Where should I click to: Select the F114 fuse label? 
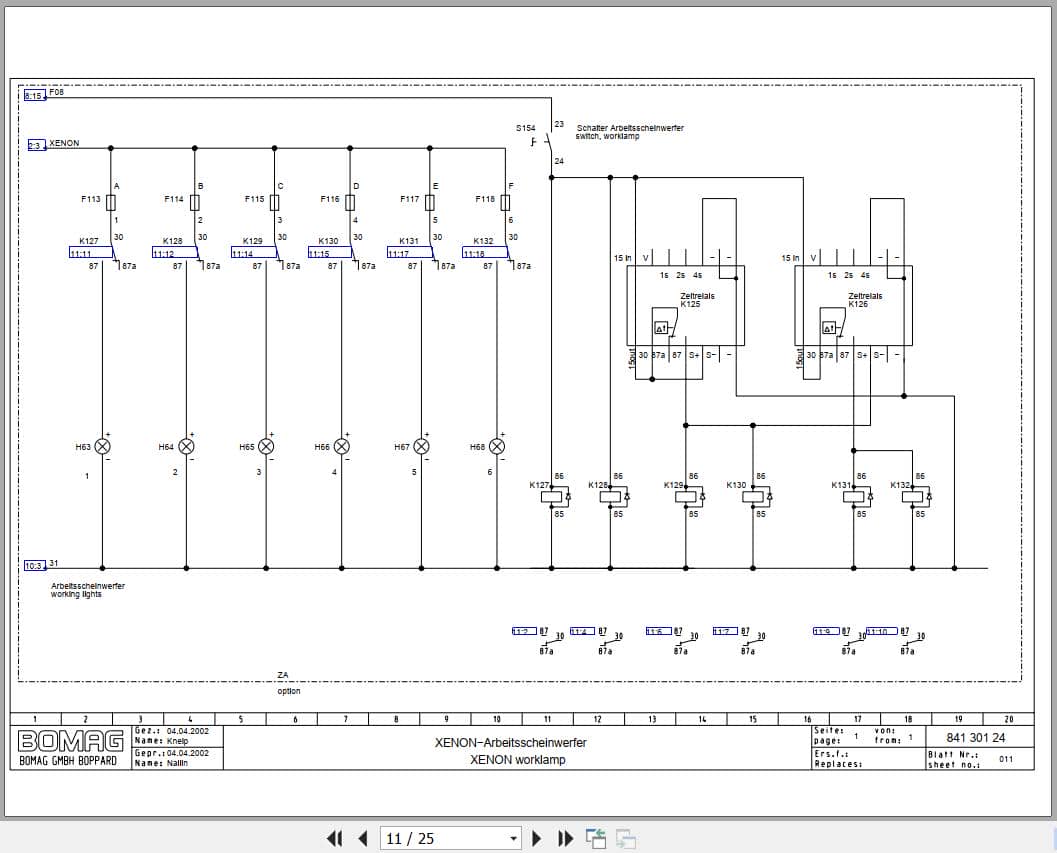tap(174, 199)
